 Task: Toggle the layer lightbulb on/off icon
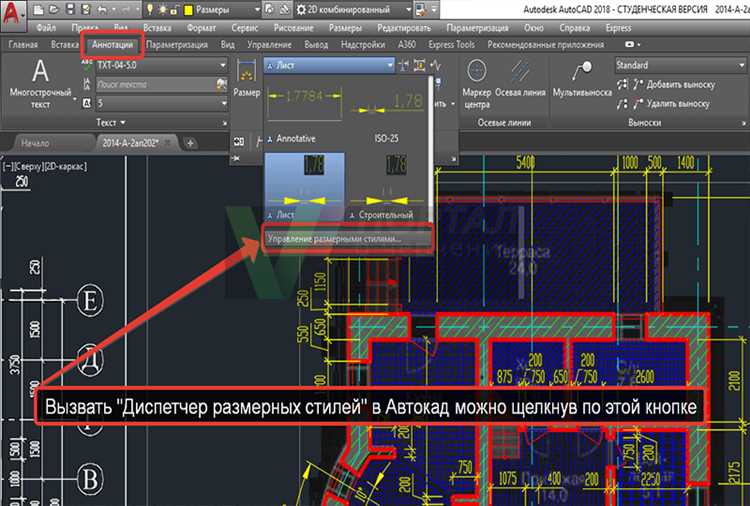coord(150,9)
